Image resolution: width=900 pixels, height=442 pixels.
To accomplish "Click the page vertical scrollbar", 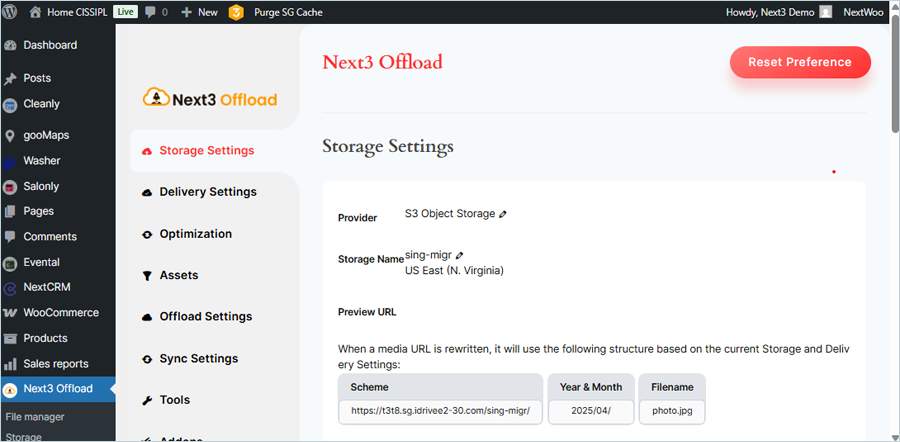I will (893, 80).
